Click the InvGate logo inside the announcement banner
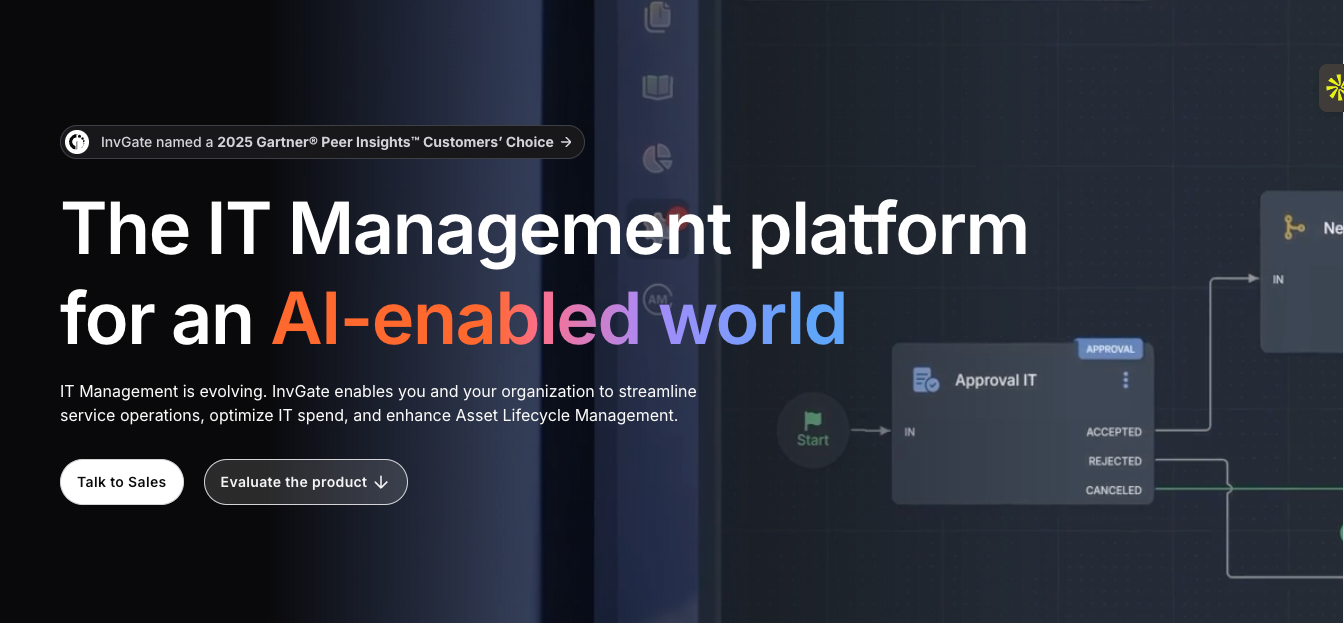The height and width of the screenshot is (623, 1344). [x=77, y=141]
